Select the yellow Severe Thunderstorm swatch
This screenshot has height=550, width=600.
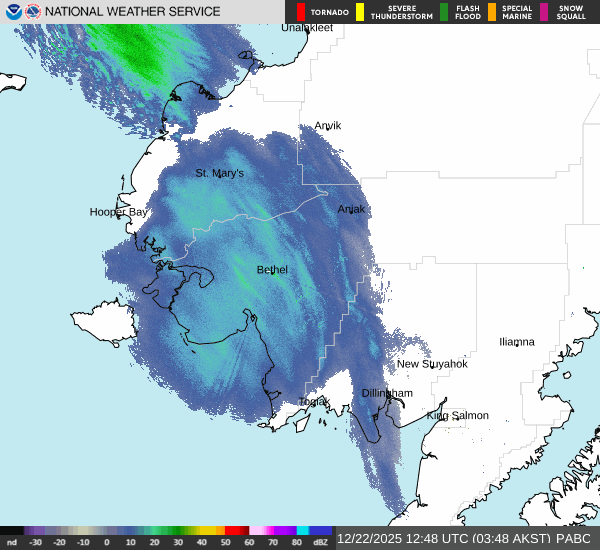[x=360, y=12]
